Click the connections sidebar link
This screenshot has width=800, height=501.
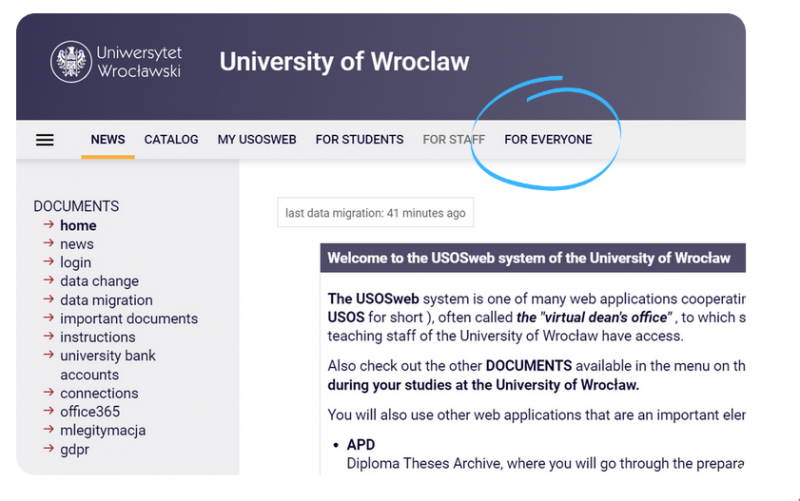click(x=99, y=394)
